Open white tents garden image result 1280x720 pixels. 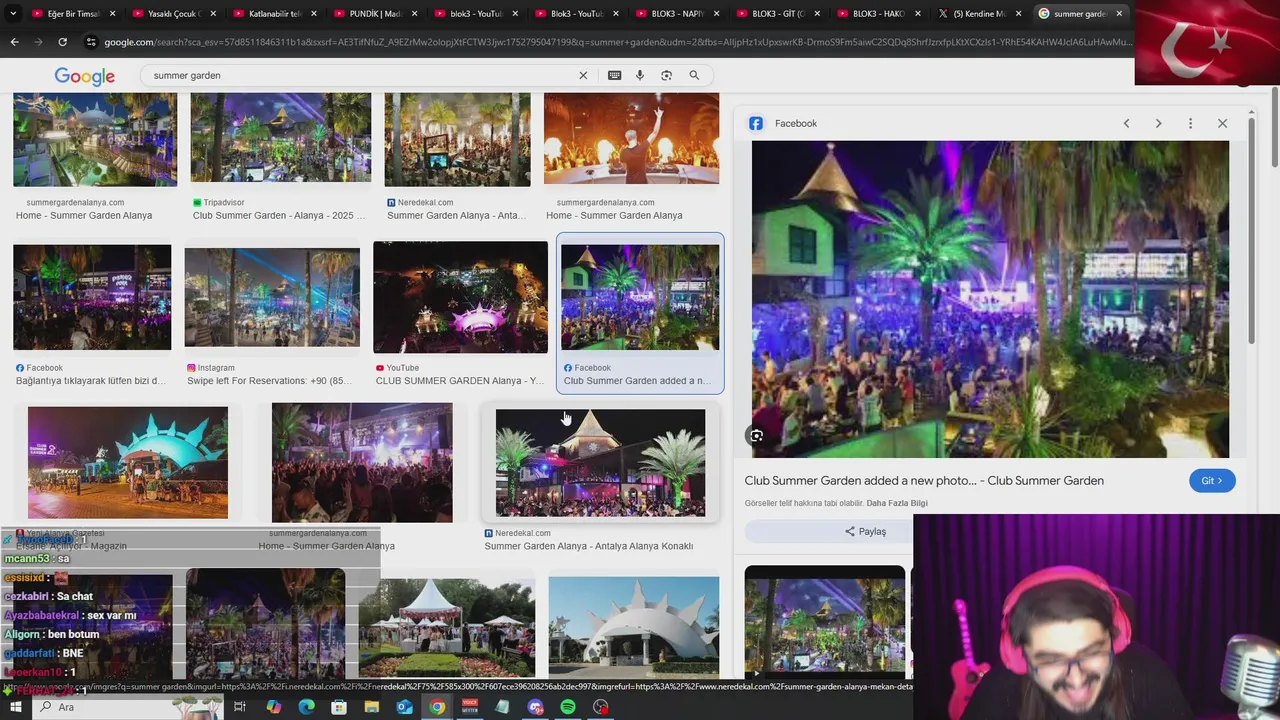click(446, 627)
